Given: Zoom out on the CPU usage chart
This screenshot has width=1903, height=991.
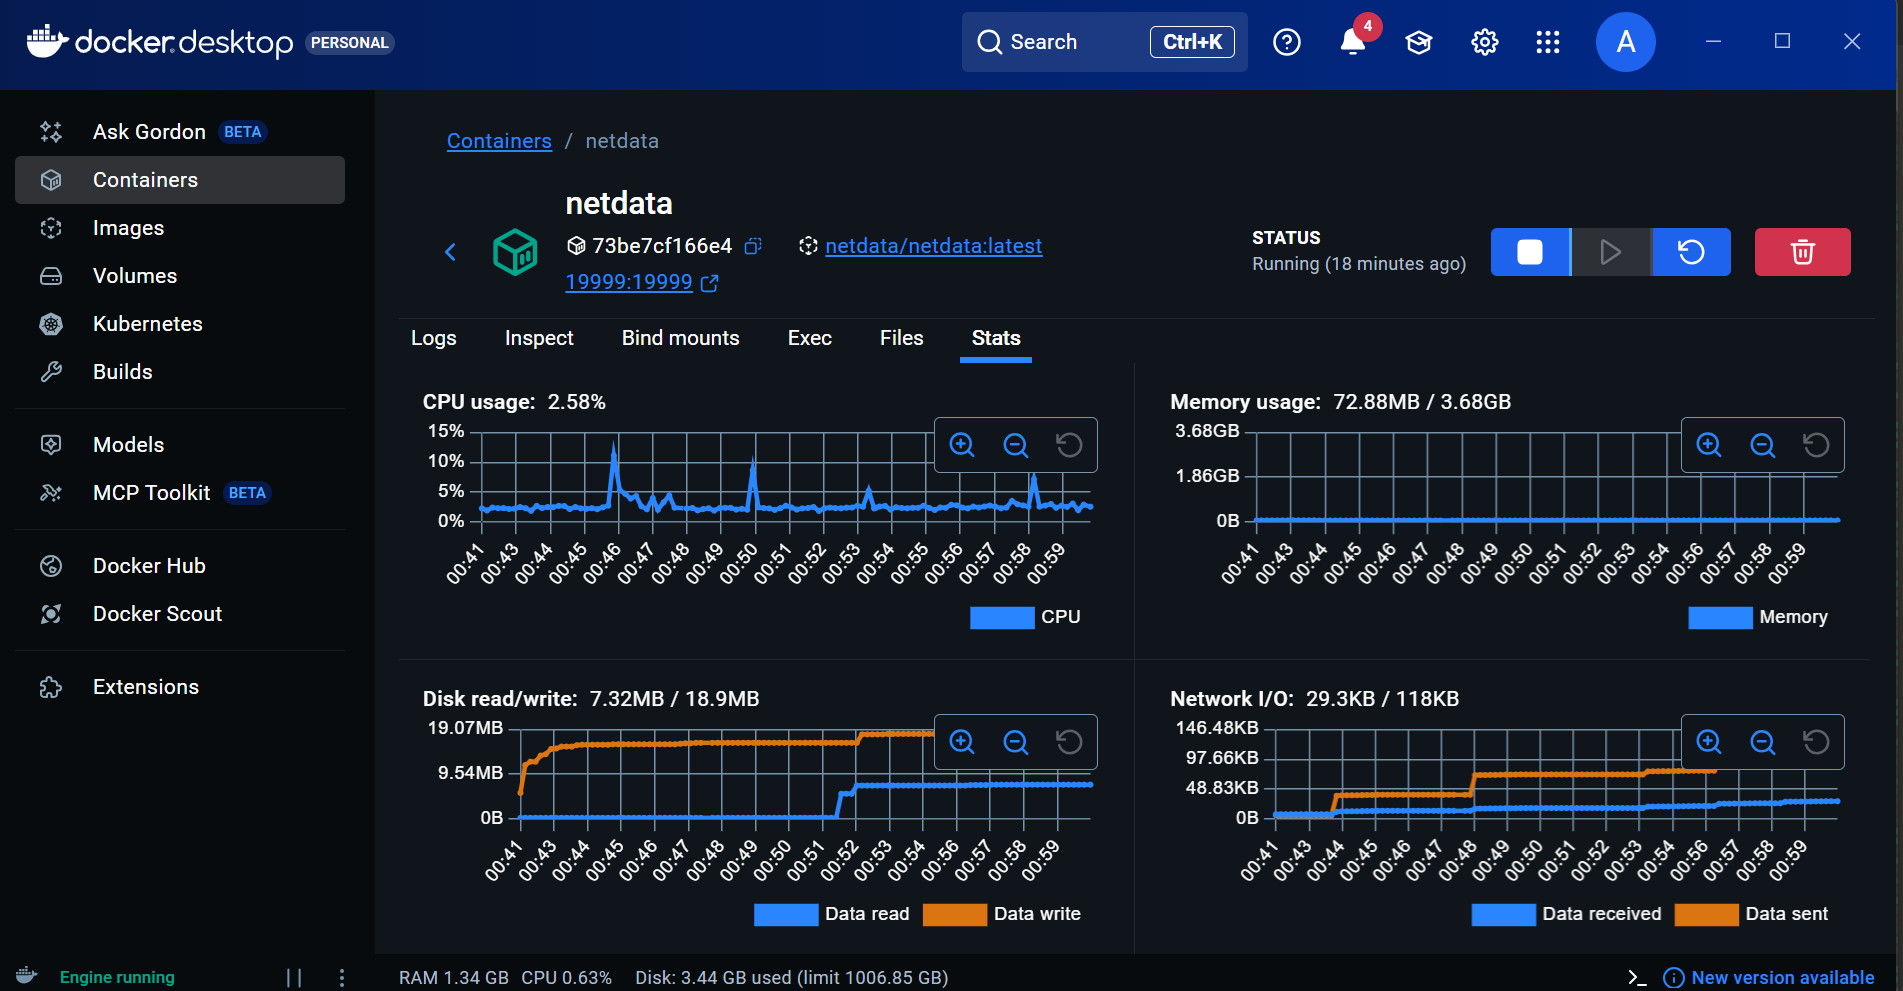Looking at the screenshot, I should tap(1016, 445).
